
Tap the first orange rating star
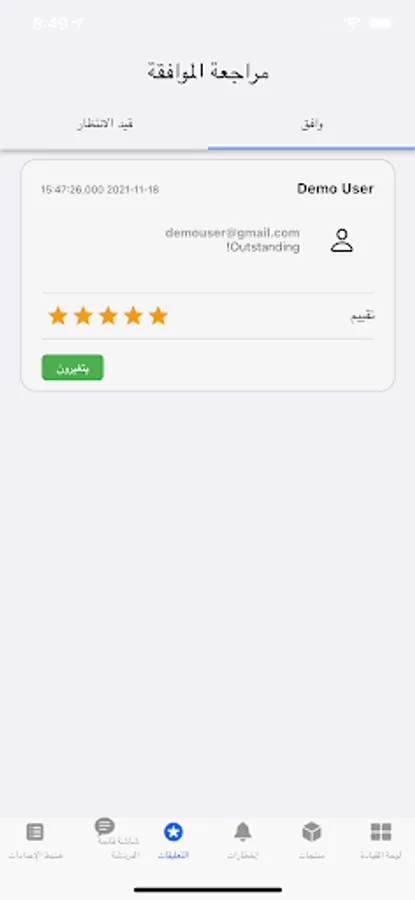tap(57, 316)
